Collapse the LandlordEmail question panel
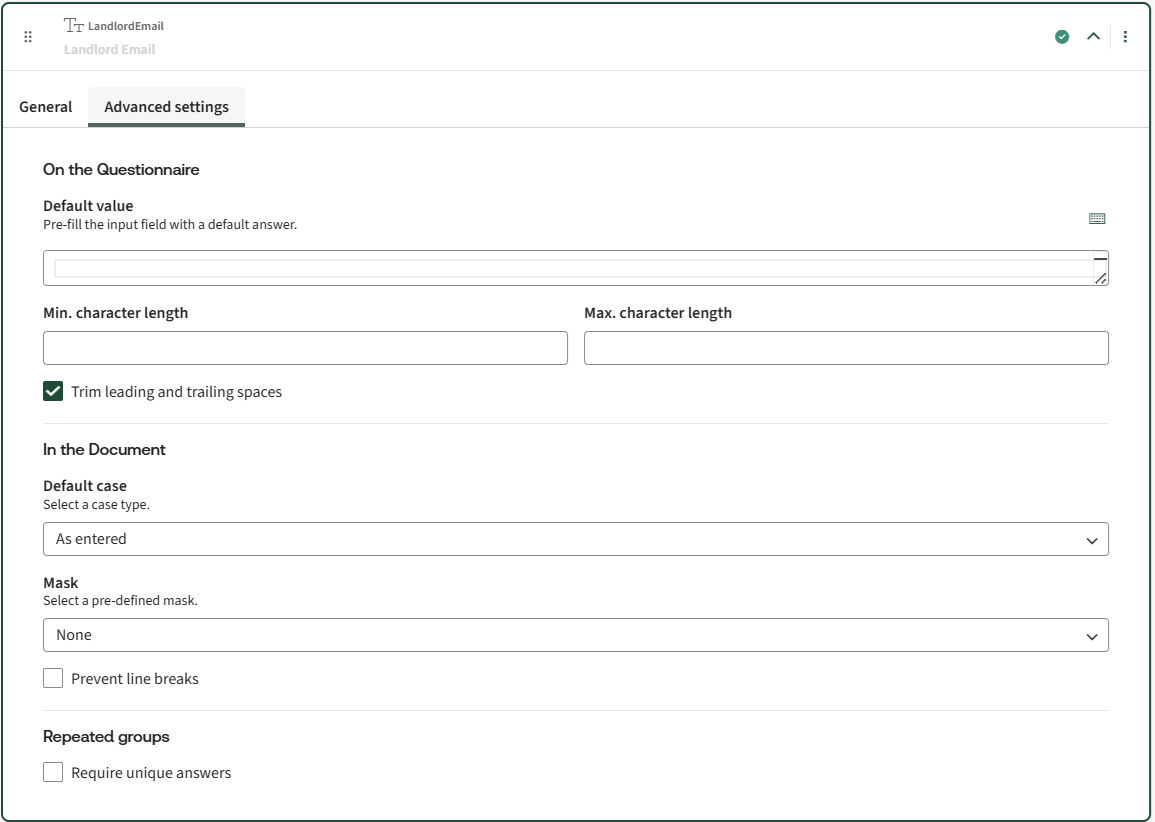 [x=1093, y=37]
